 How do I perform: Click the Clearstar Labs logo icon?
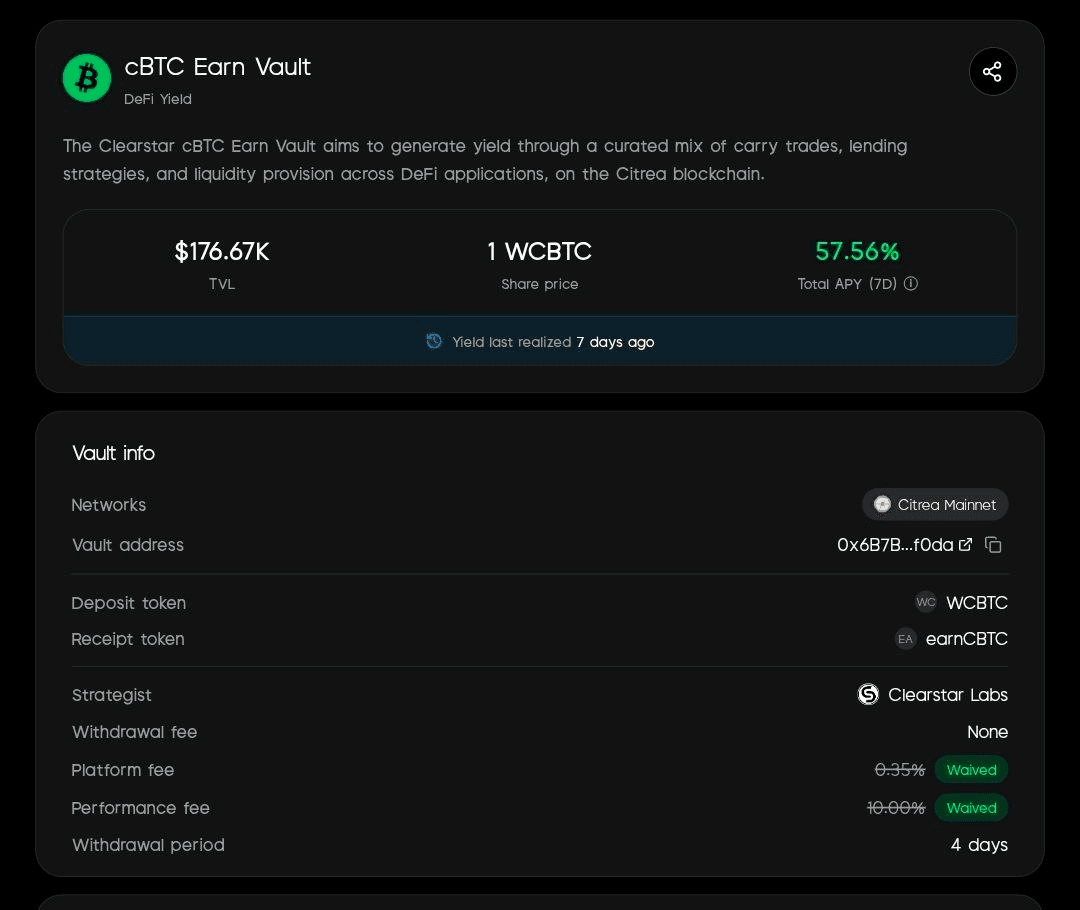[x=868, y=694]
